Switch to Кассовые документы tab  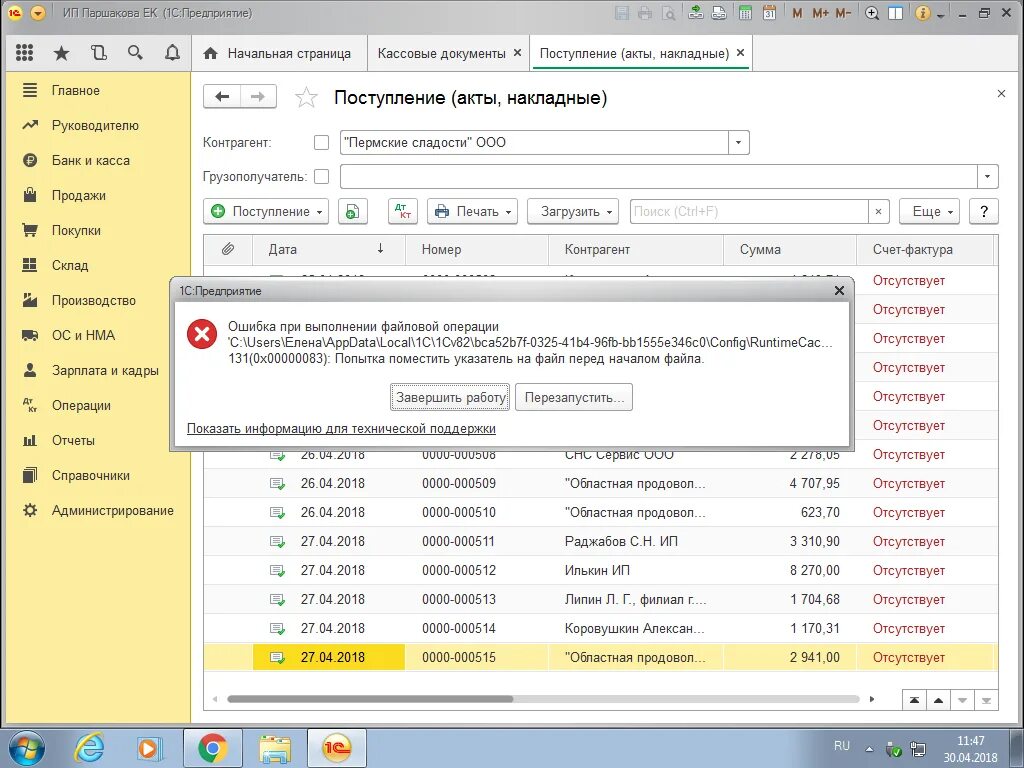point(441,54)
